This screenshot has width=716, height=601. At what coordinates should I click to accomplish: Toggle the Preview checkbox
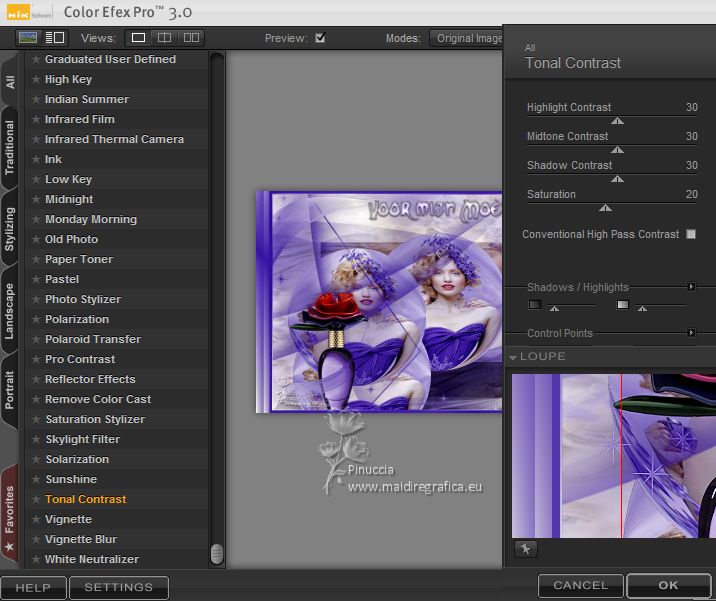(x=320, y=38)
